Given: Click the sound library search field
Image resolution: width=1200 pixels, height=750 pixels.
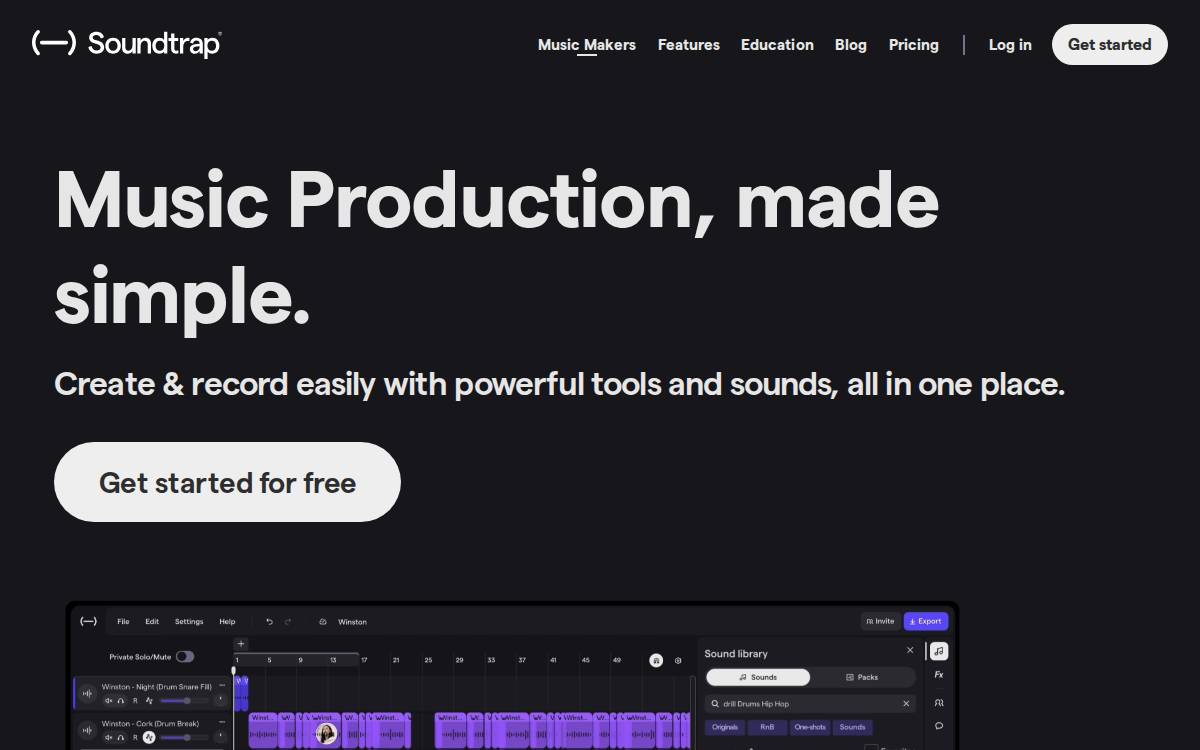Looking at the screenshot, I should pos(810,704).
